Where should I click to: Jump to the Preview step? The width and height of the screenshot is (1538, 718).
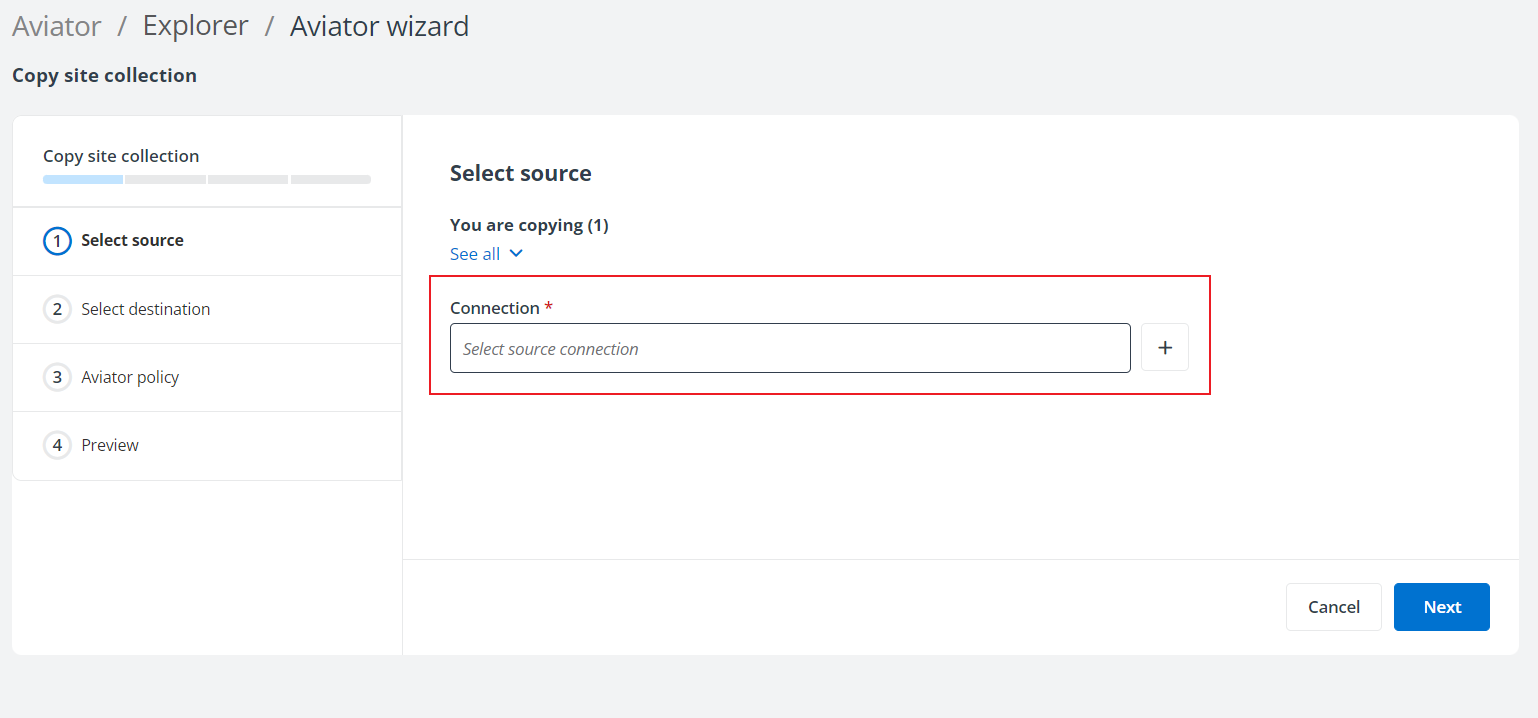[x=110, y=445]
